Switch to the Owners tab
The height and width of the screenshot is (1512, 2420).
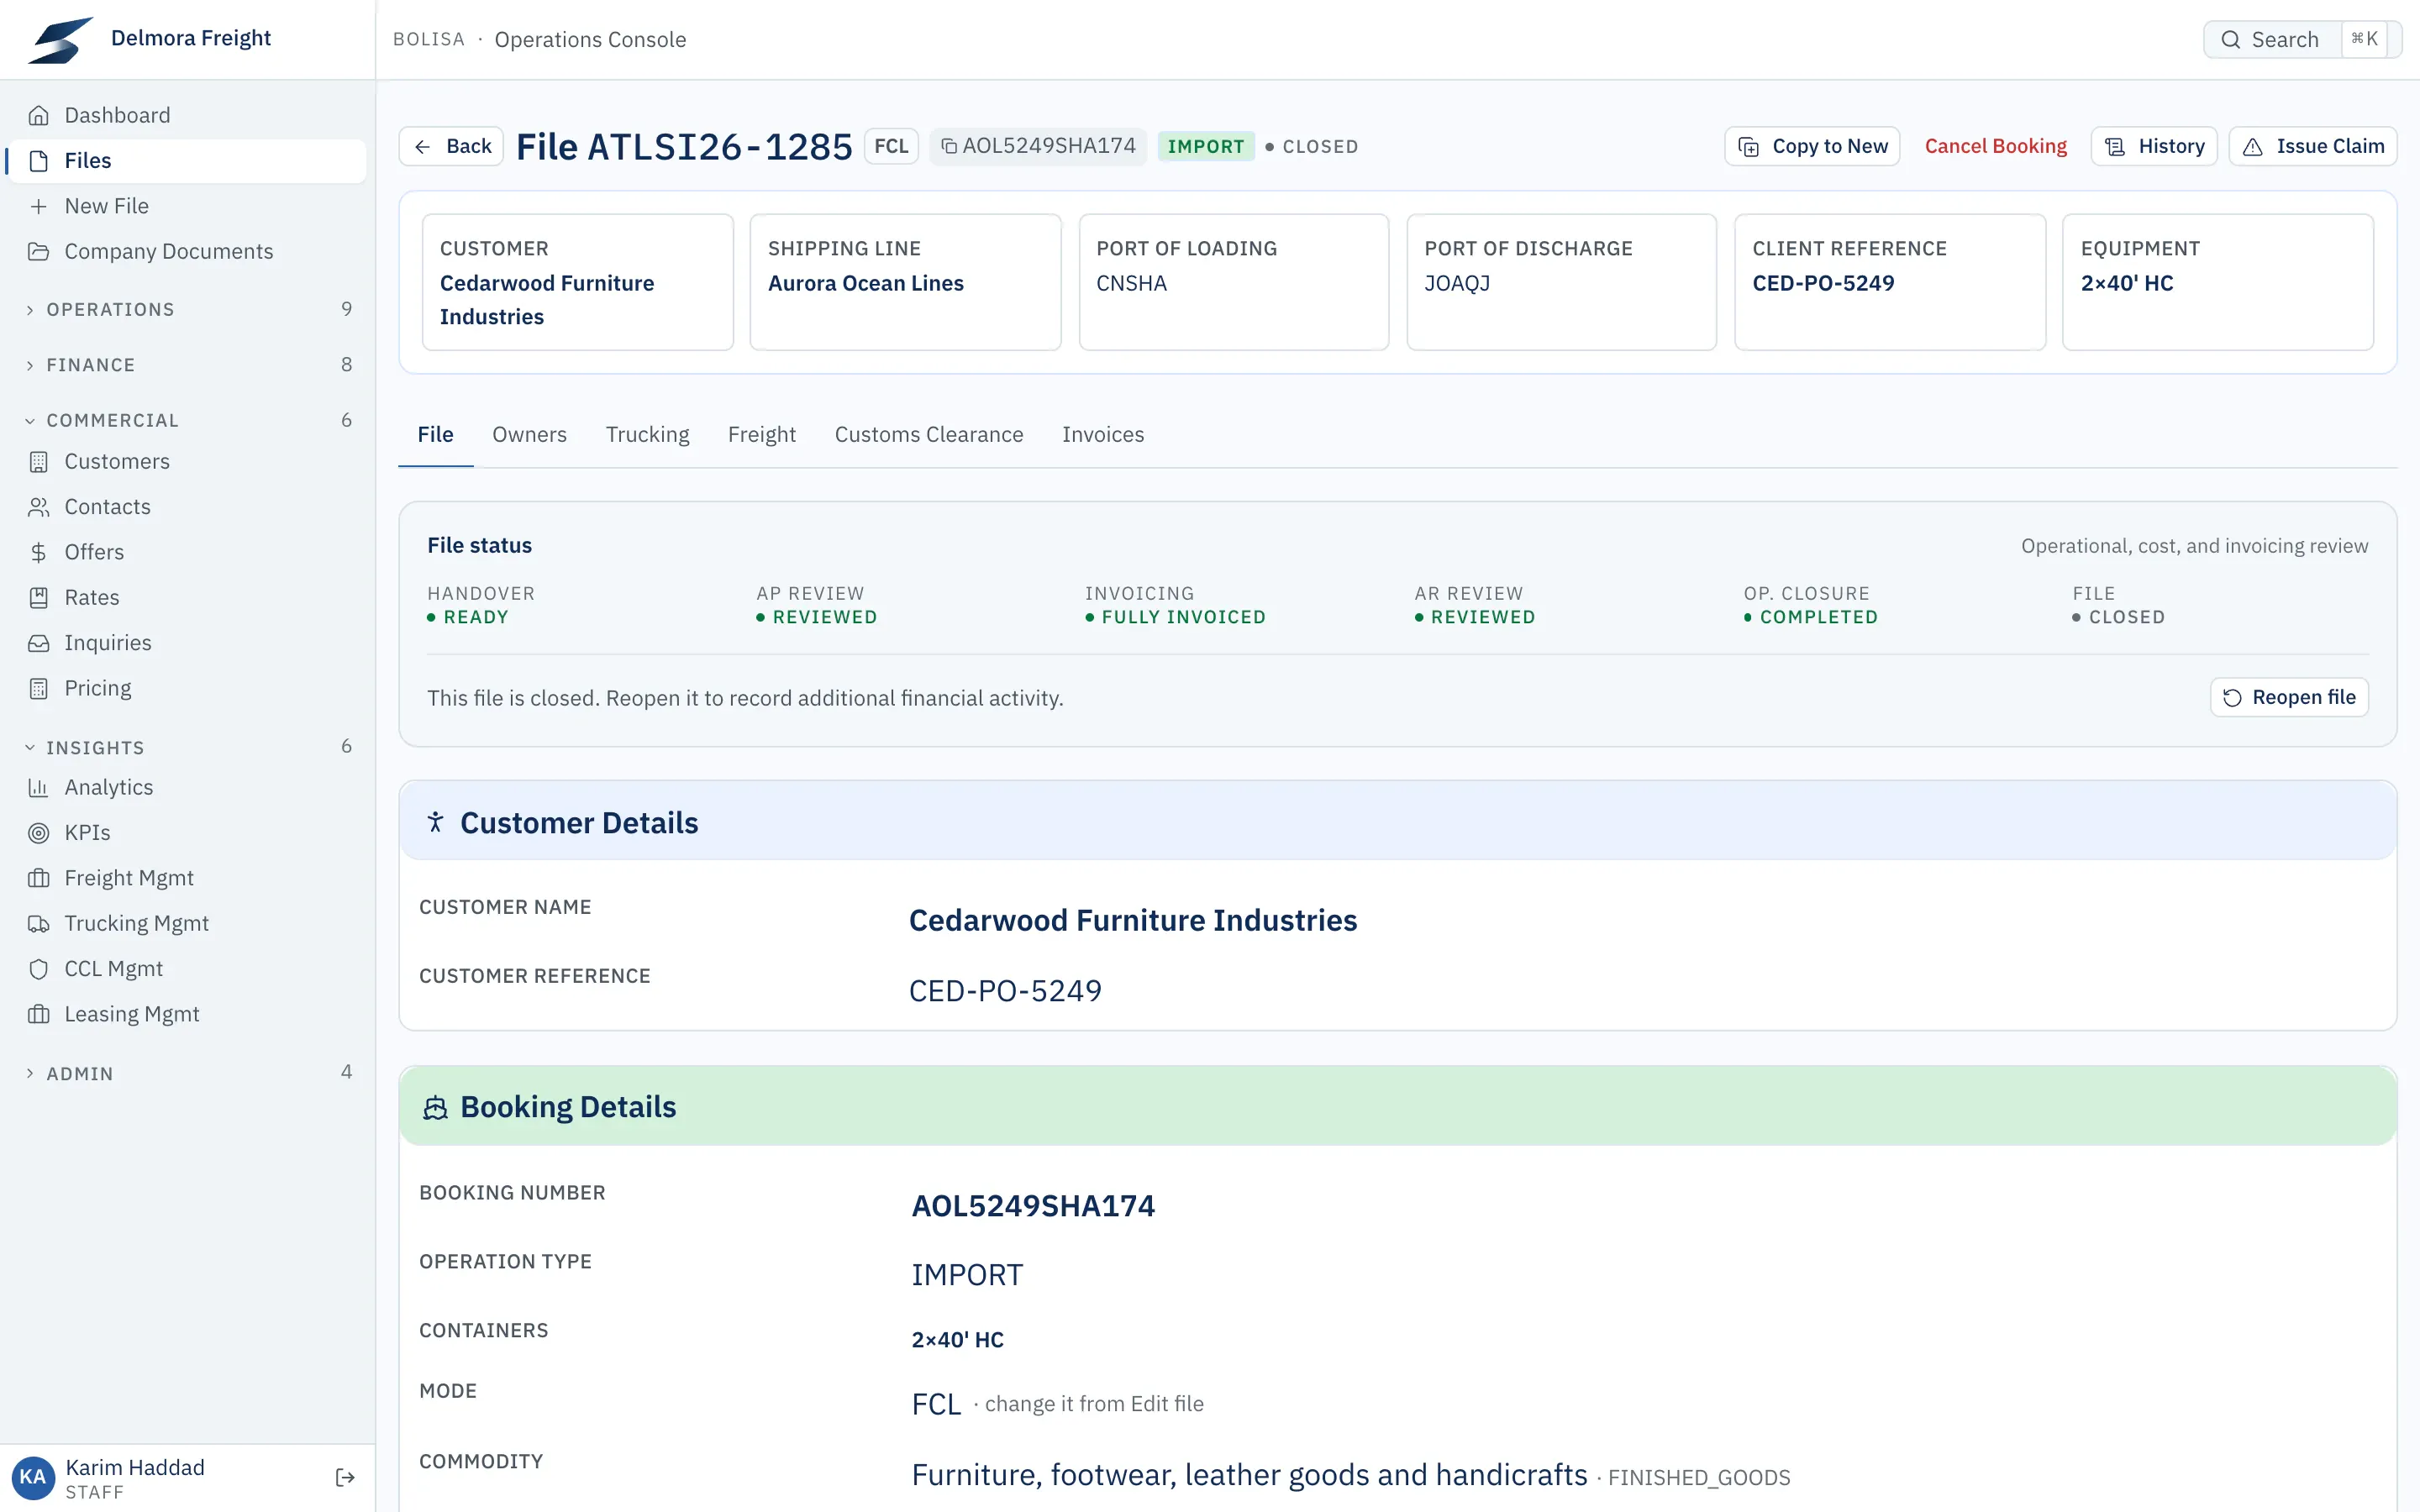[529, 435]
